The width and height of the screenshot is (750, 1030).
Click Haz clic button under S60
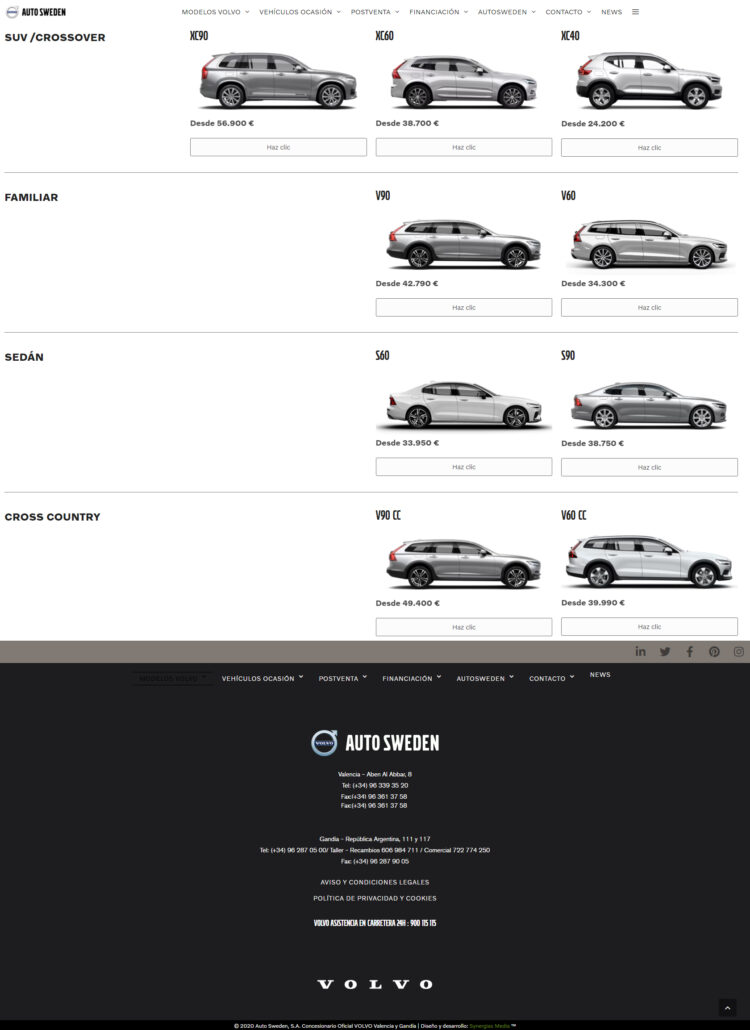click(464, 467)
